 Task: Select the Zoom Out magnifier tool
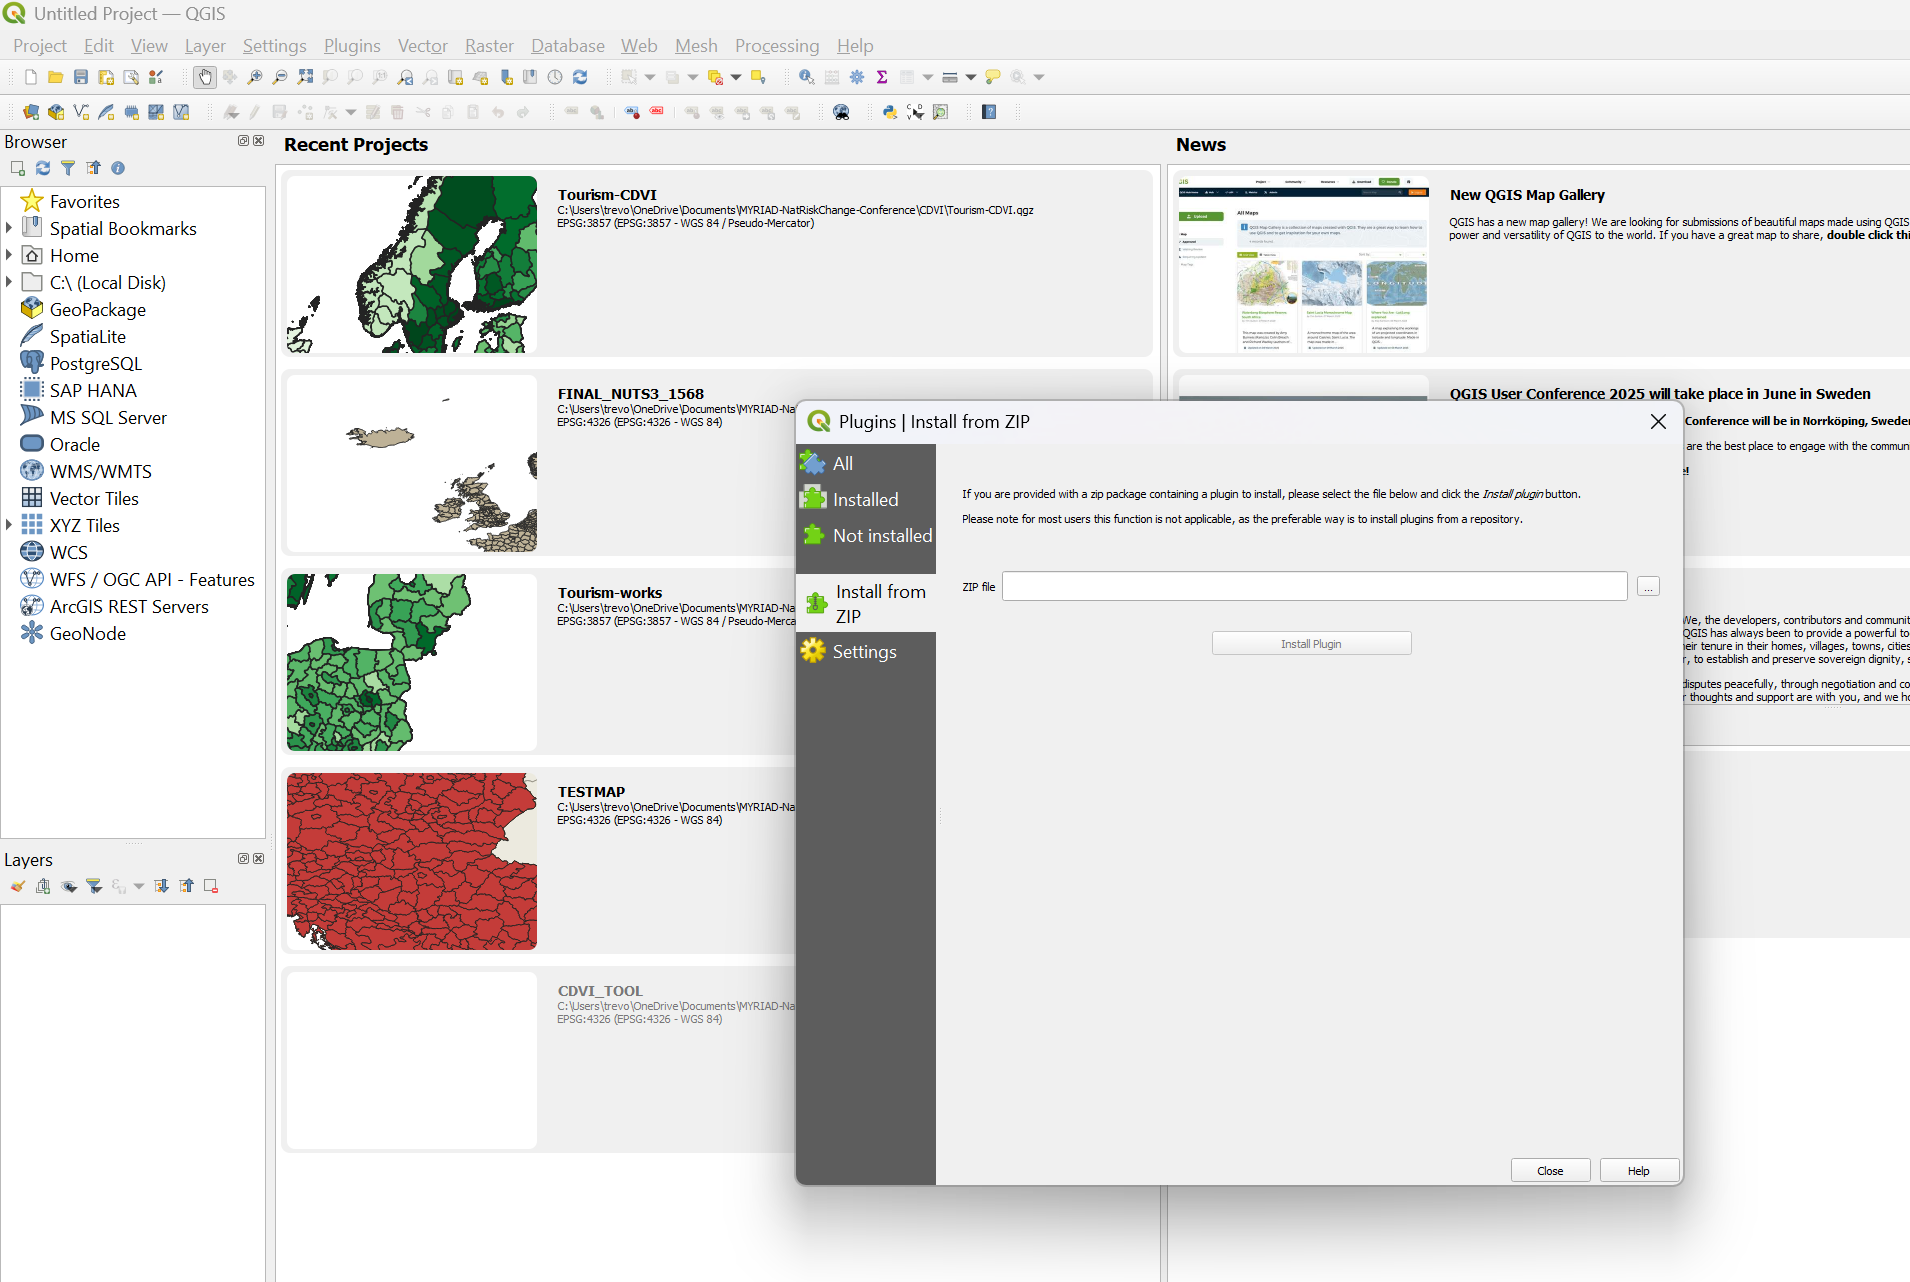pos(280,77)
